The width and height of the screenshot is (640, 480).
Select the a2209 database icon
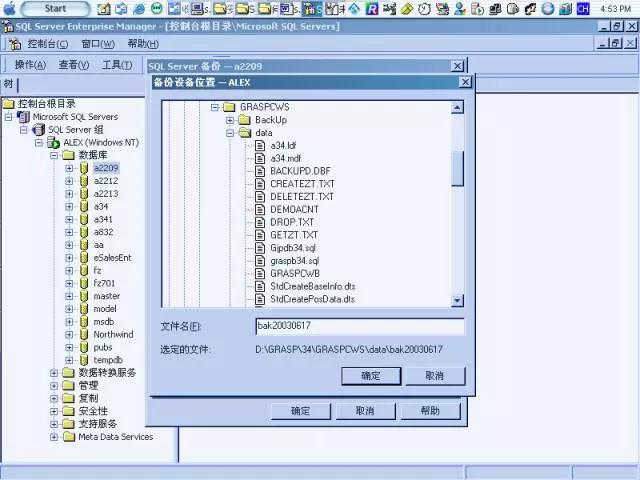(x=84, y=168)
